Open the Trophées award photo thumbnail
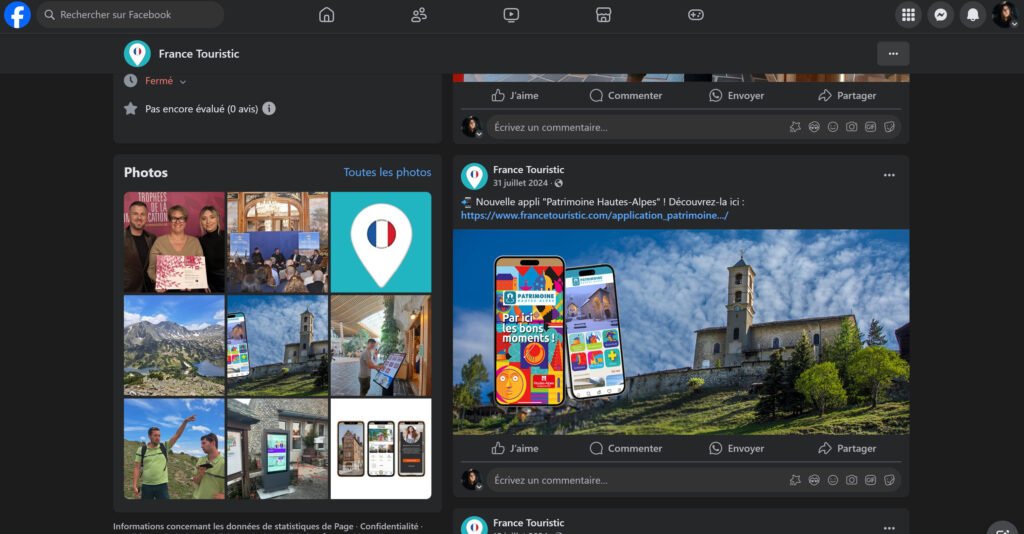Viewport: 1024px width, 534px height. [174, 242]
